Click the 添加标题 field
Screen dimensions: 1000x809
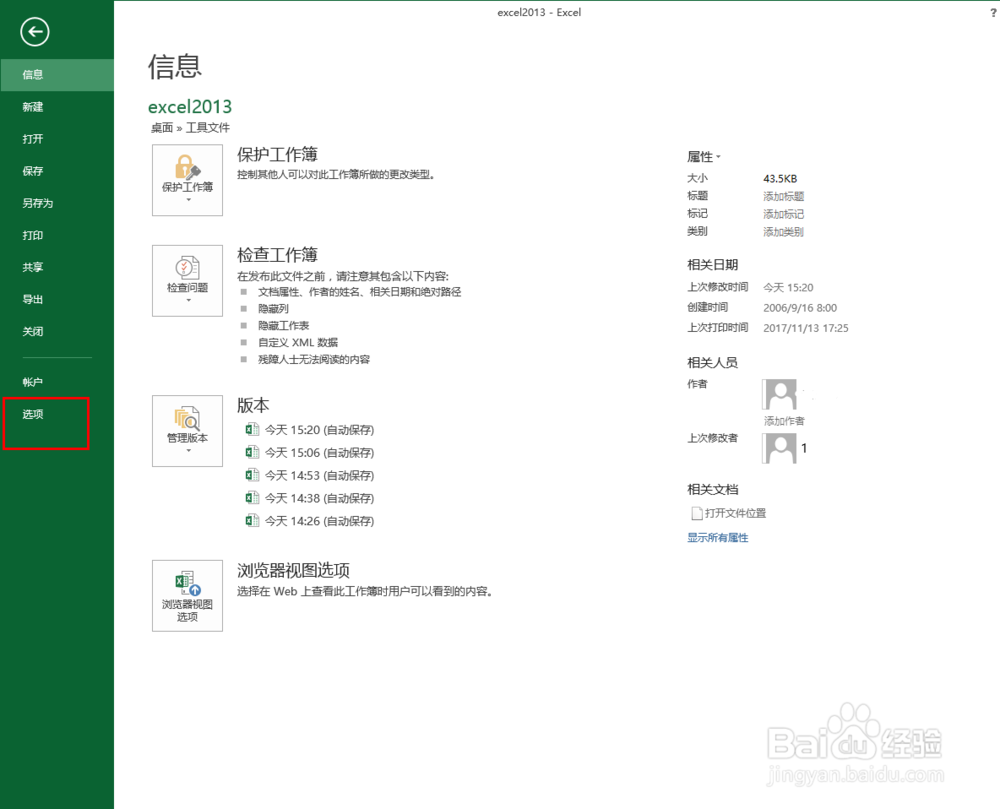point(784,196)
